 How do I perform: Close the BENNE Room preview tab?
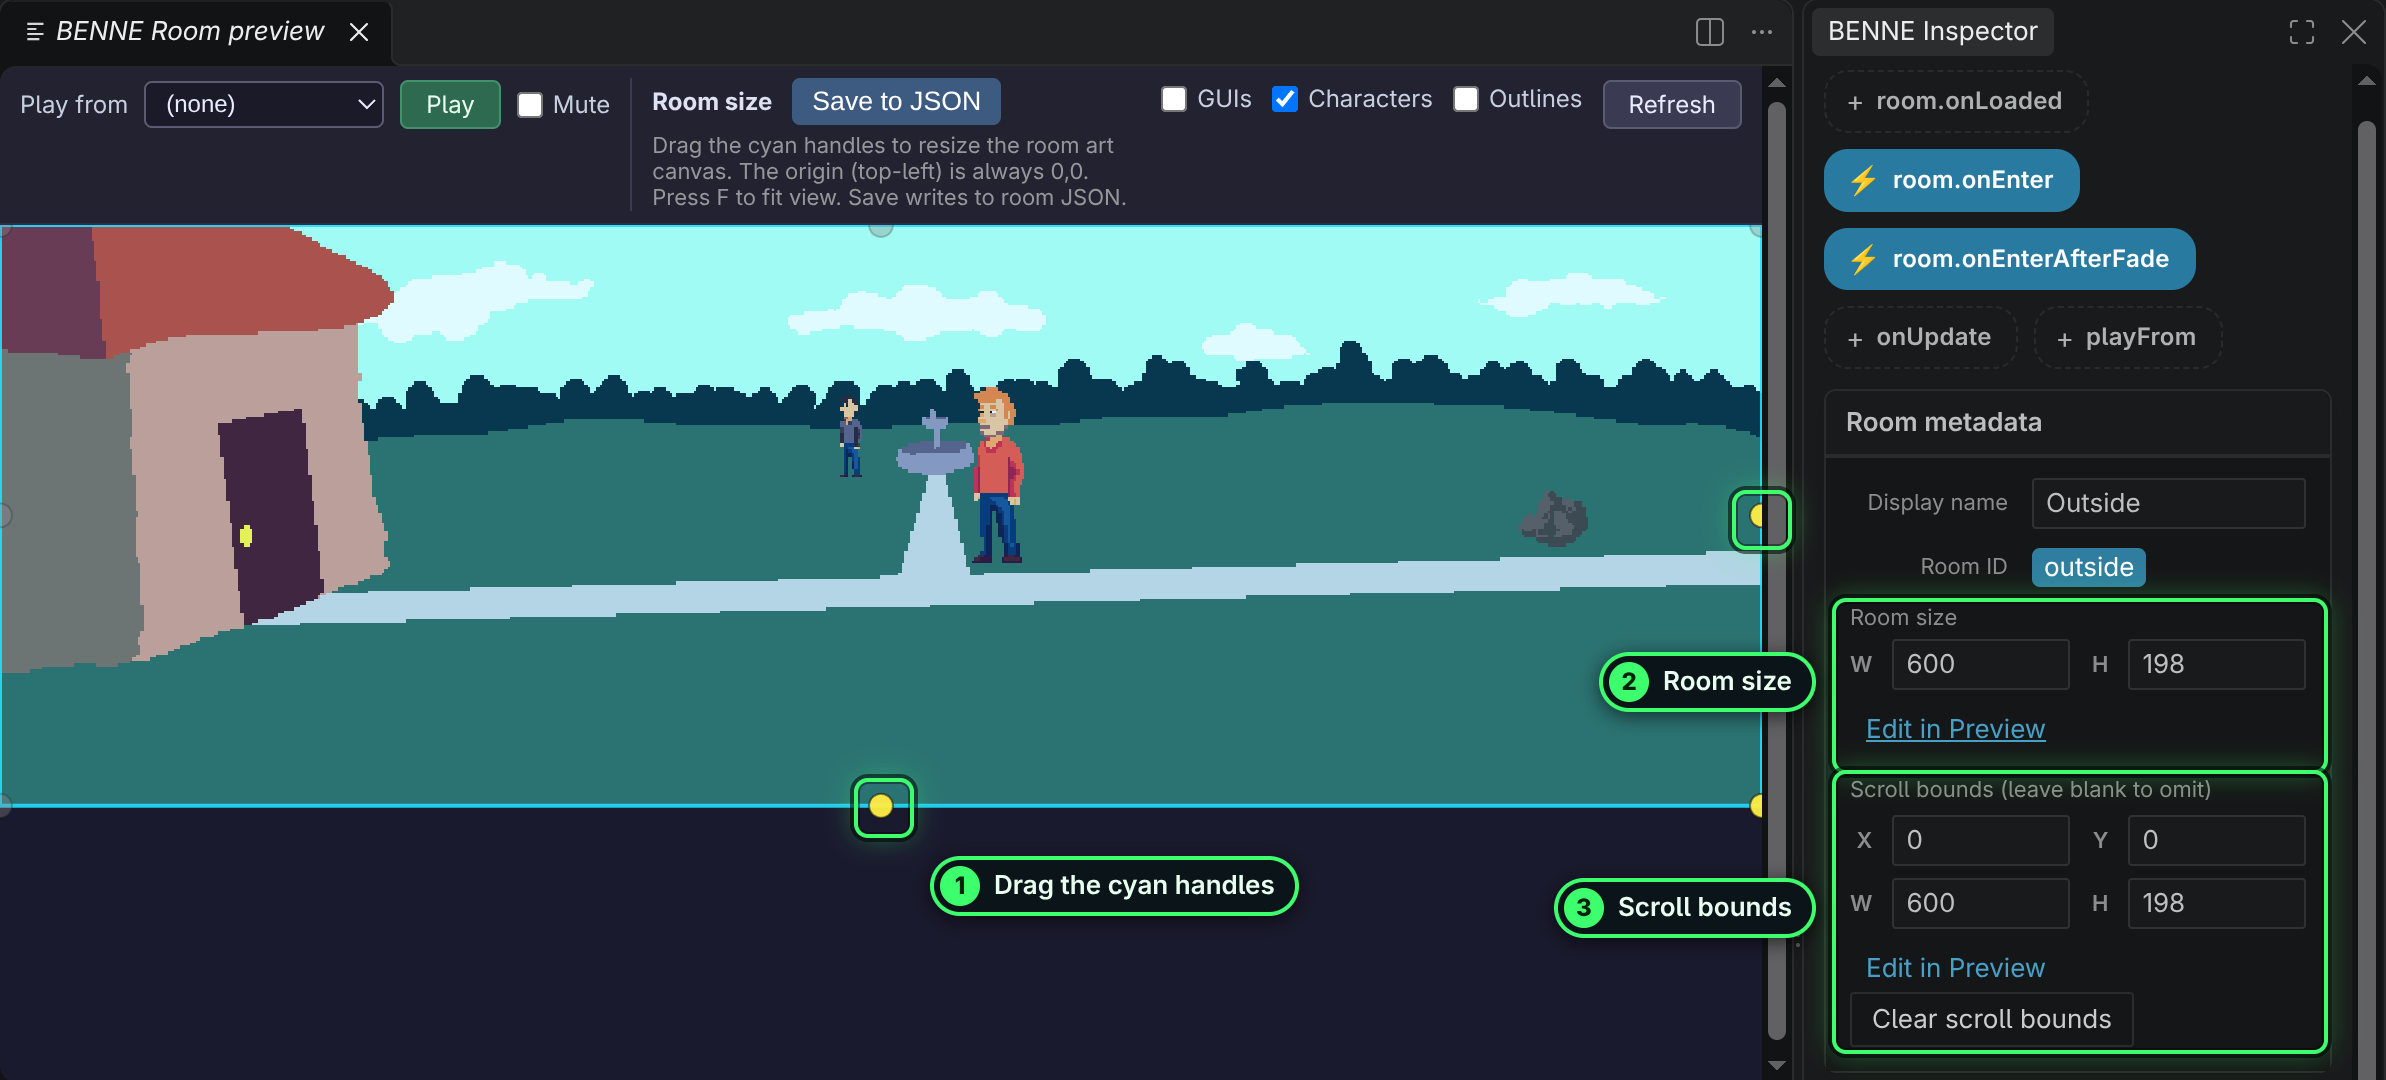click(x=359, y=32)
